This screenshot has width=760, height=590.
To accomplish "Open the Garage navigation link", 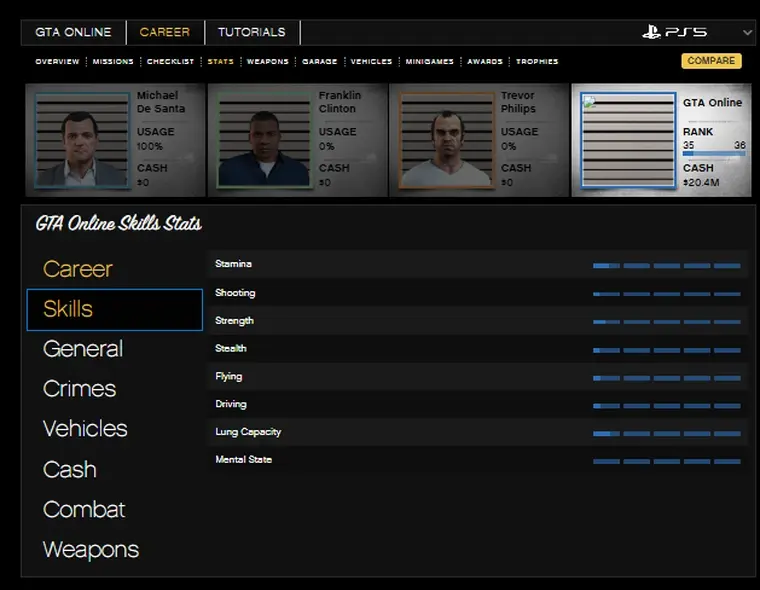I will (x=319, y=62).
